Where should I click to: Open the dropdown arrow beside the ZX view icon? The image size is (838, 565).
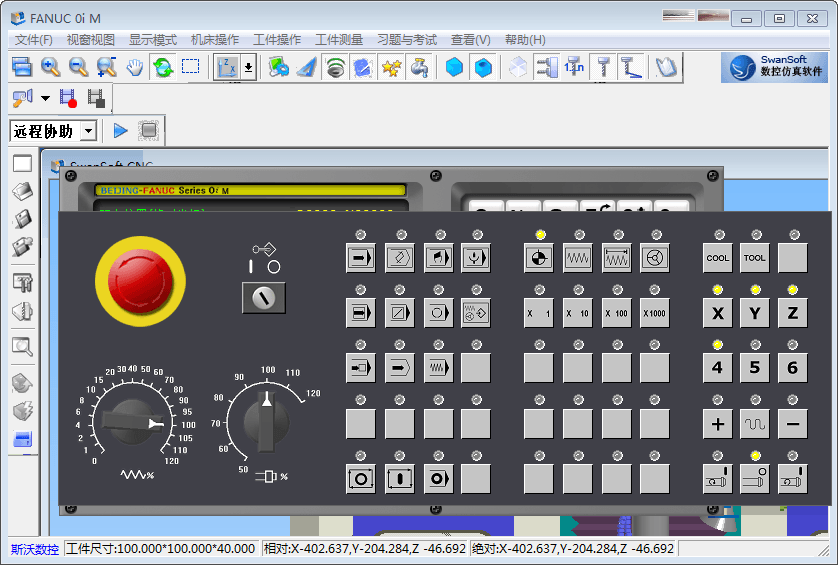pyautogui.click(x=249, y=67)
